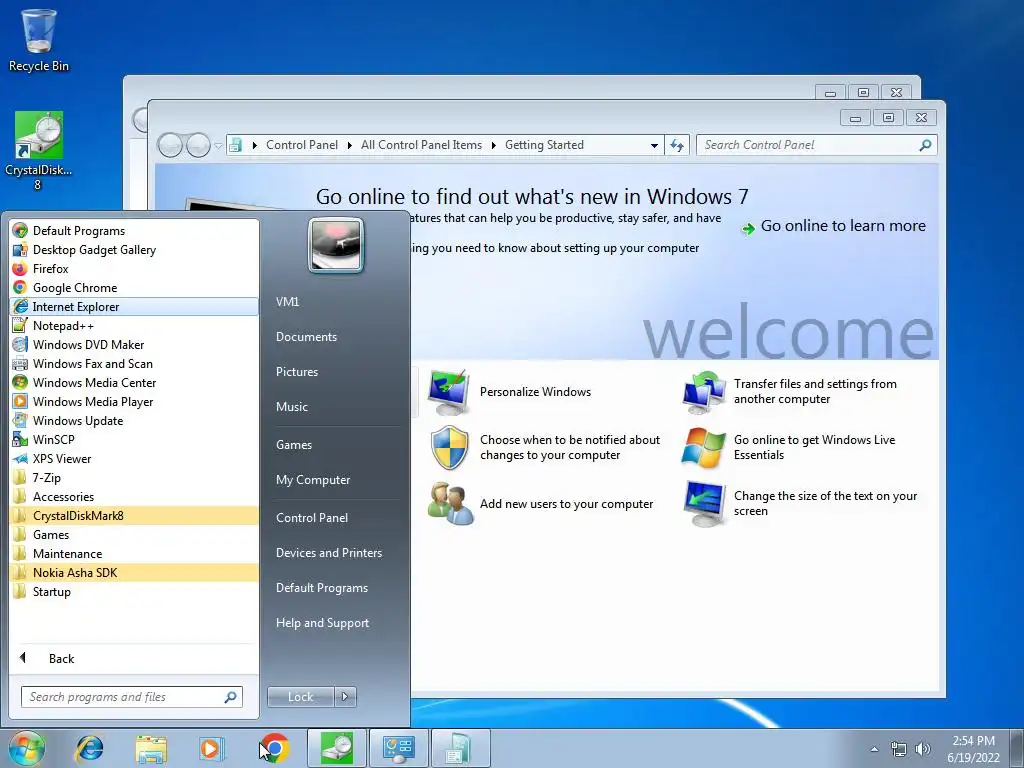The width and height of the screenshot is (1024, 768).
Task: Open Default Programs from the programs list
Action: tap(134, 231)
